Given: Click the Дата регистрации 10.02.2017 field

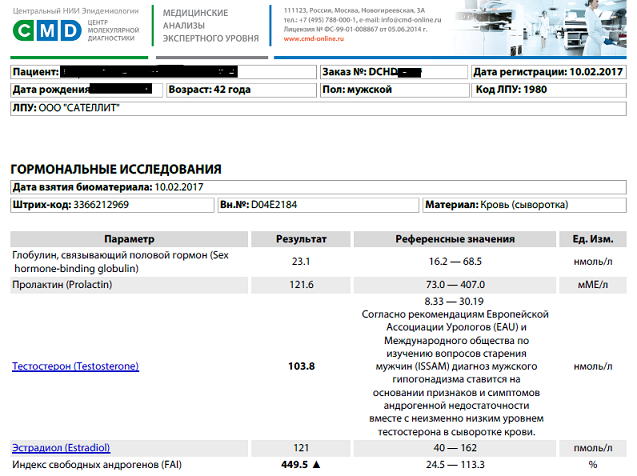Looking at the screenshot, I should (548, 73).
